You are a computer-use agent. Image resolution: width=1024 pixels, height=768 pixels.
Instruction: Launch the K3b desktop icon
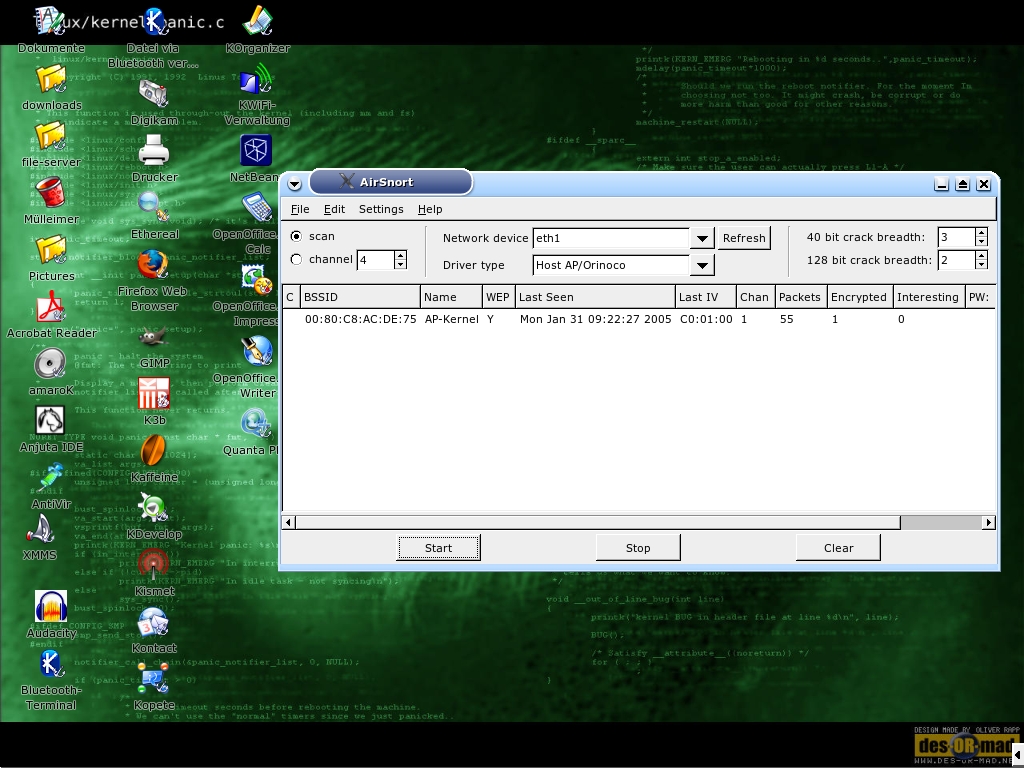pos(154,393)
